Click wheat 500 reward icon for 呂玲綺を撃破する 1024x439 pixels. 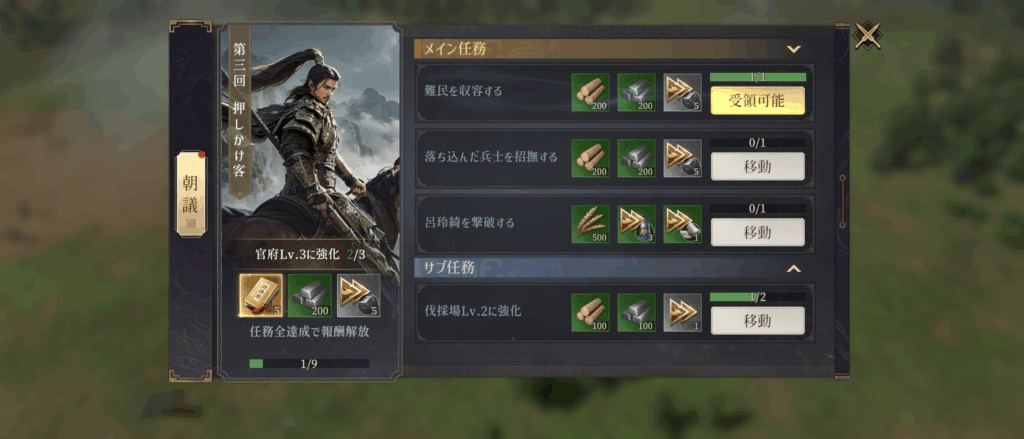point(590,224)
